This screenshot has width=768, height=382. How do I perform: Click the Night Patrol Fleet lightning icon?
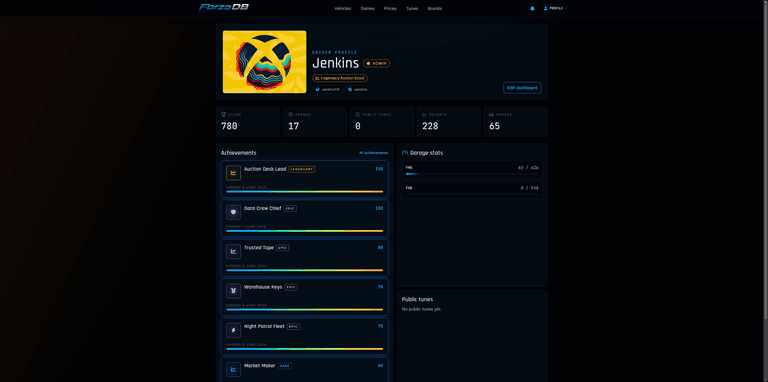tap(233, 330)
